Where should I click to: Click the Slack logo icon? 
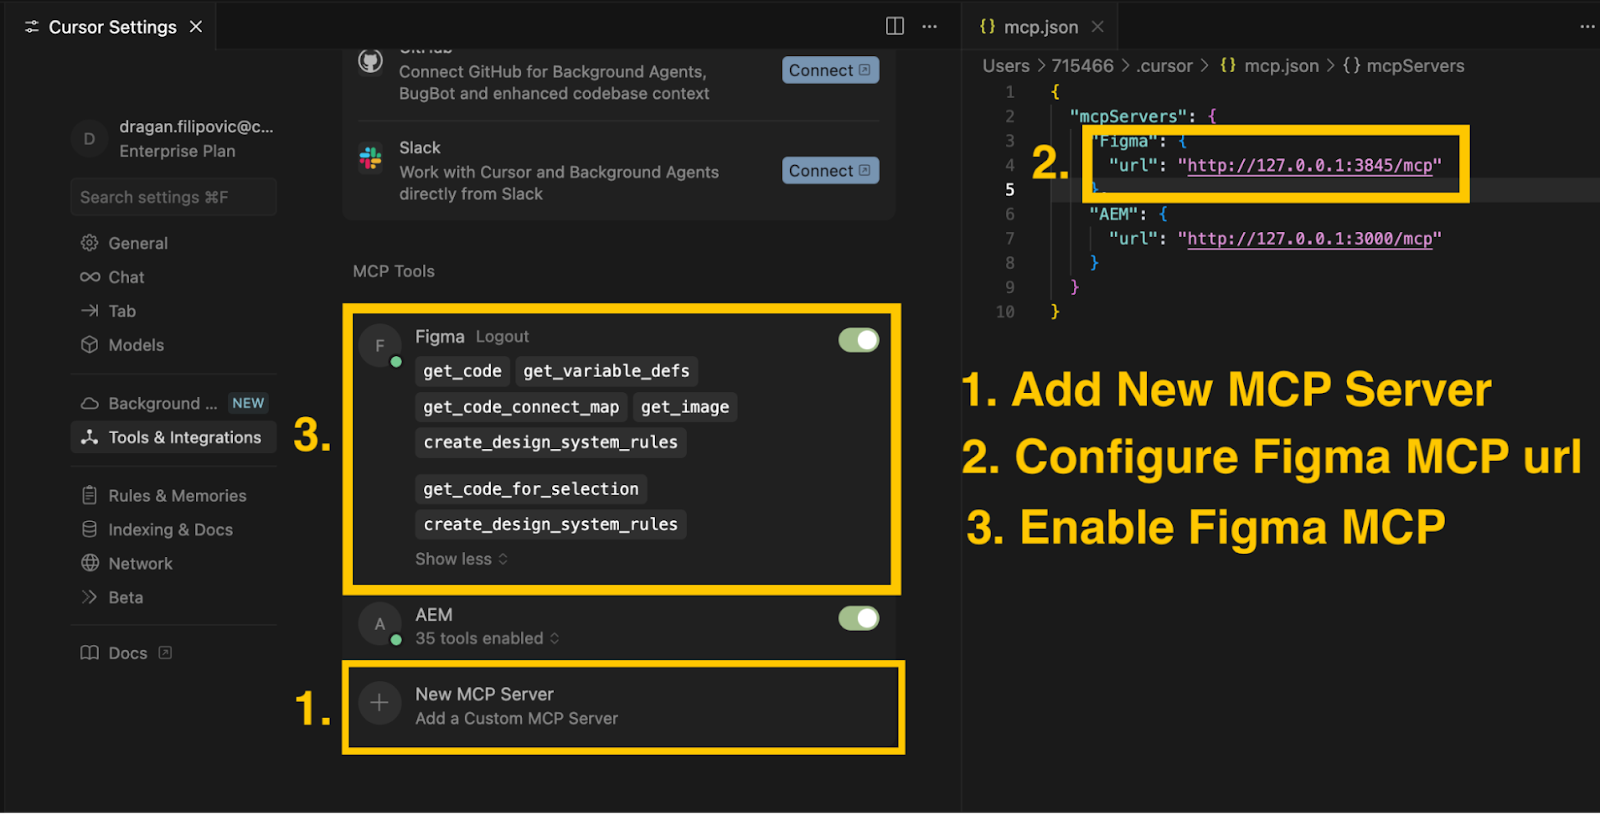(371, 158)
